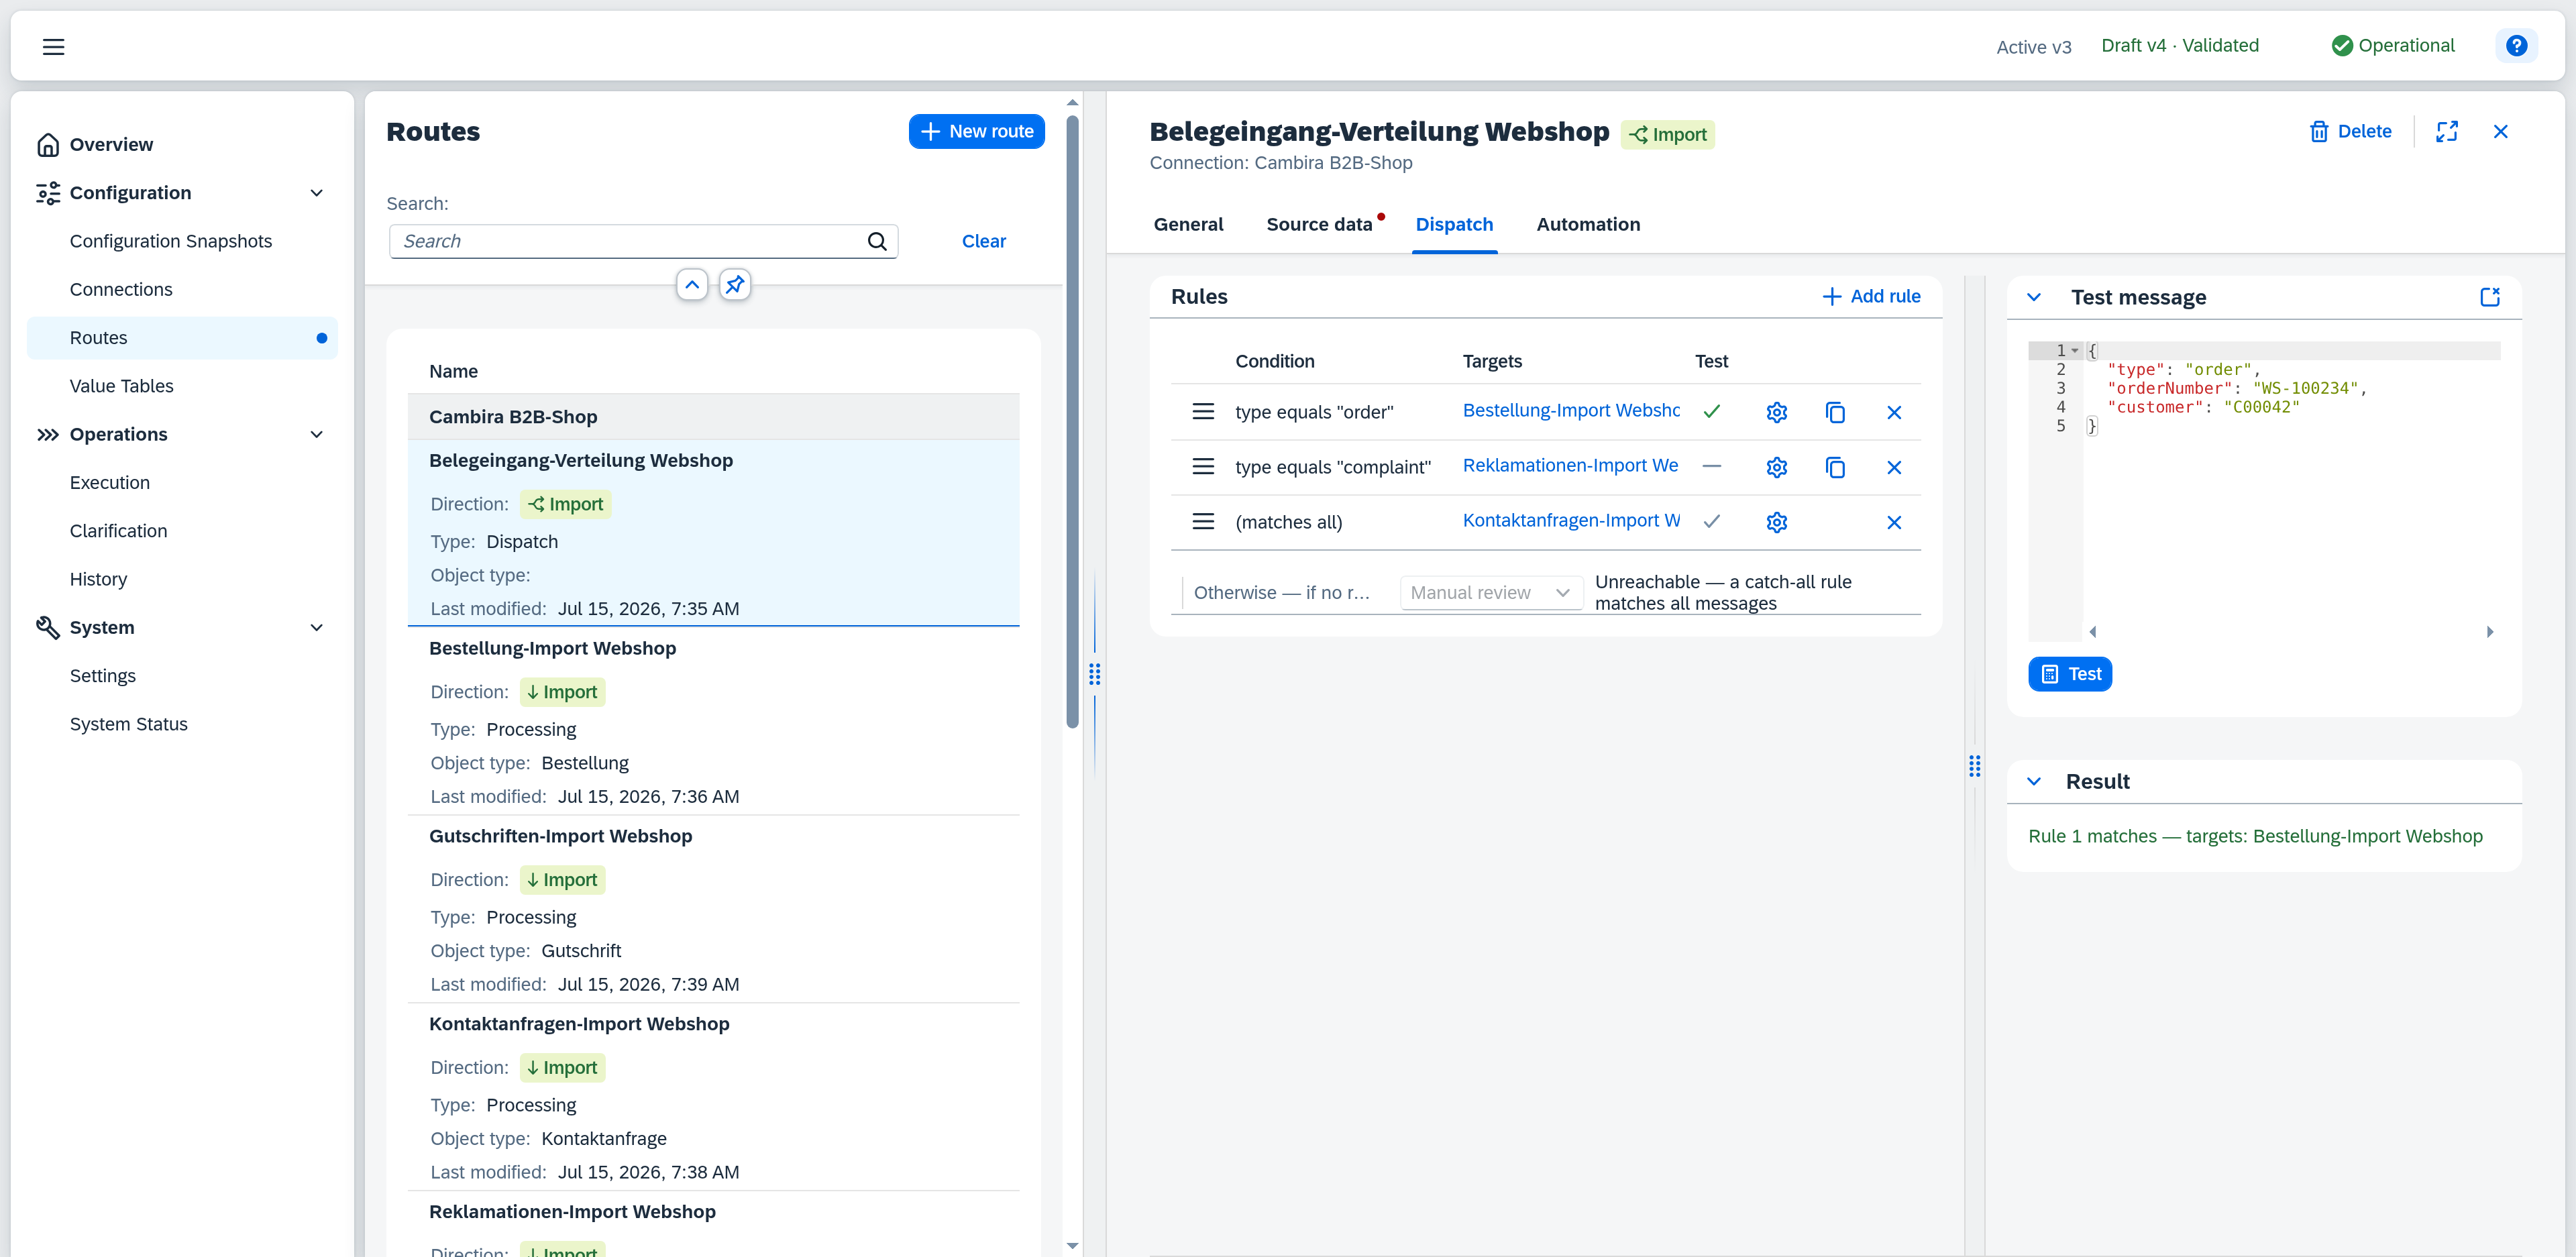Image resolution: width=2576 pixels, height=1257 pixels.
Task: Remove the type equals "order" rule
Action: pyautogui.click(x=1894, y=412)
